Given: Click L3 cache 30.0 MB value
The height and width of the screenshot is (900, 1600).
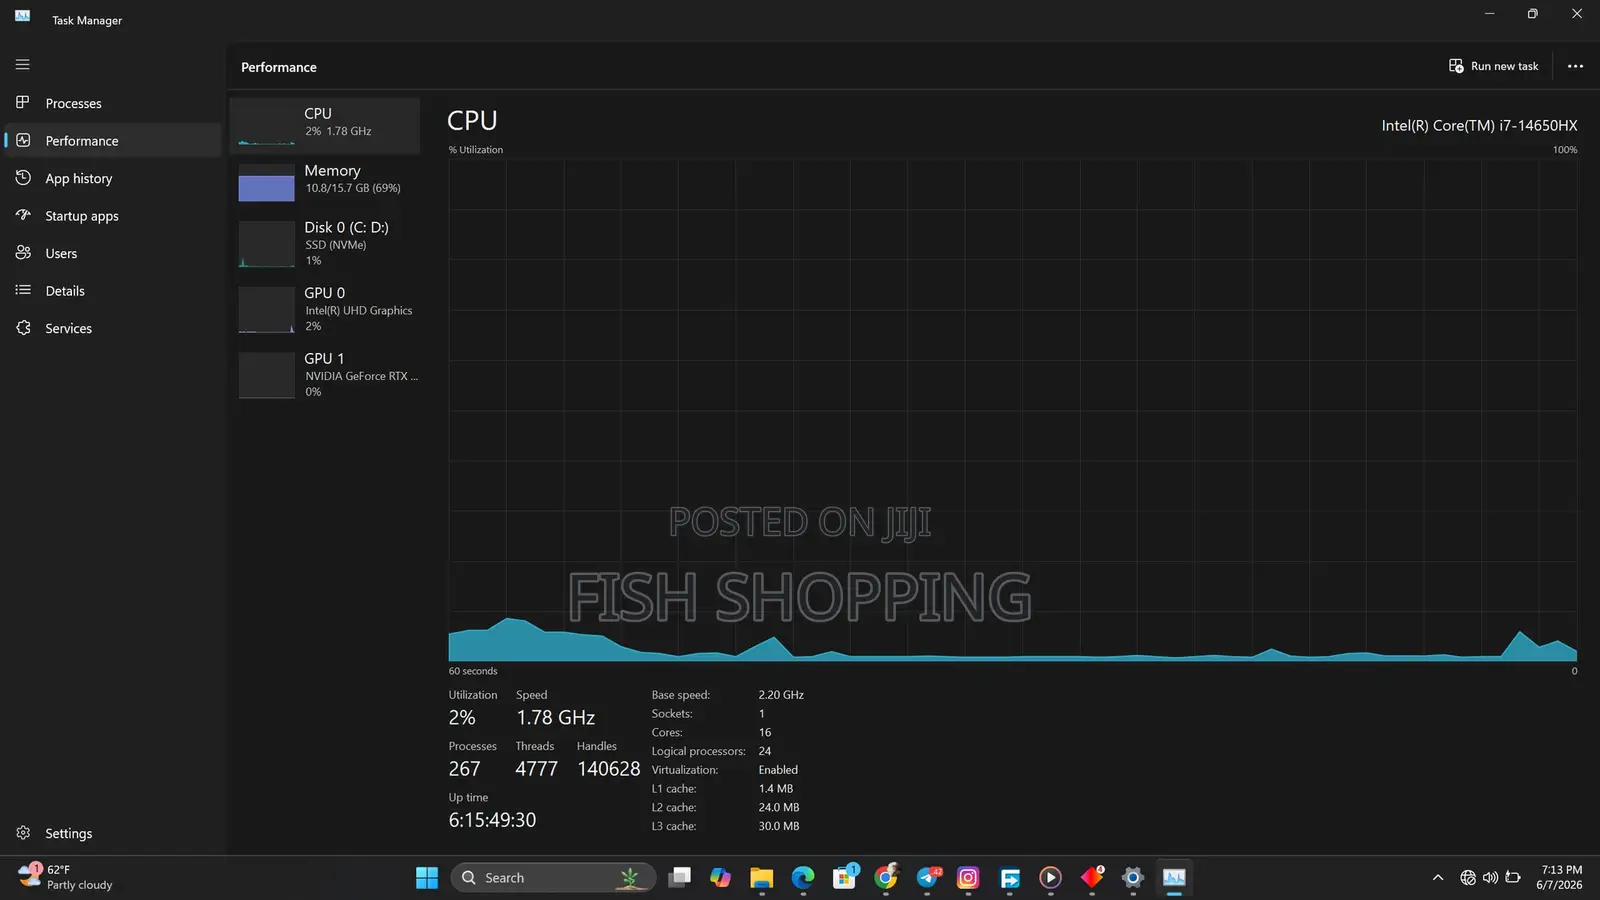Looking at the screenshot, I should (779, 826).
